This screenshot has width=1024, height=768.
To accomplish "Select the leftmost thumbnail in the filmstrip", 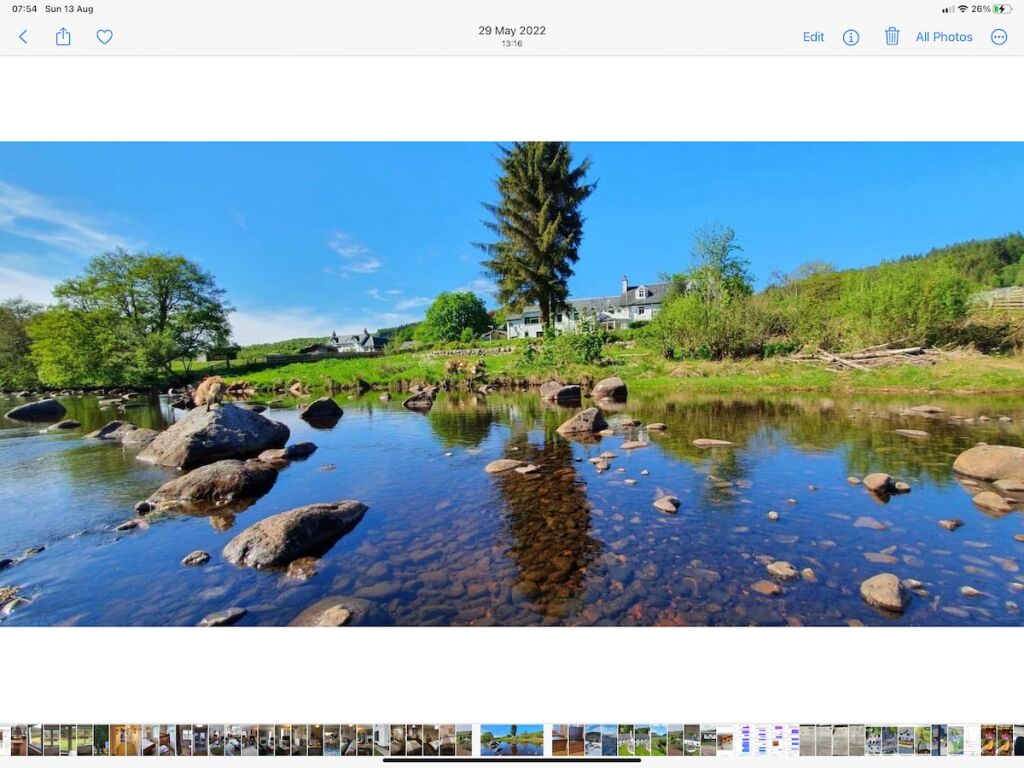I will point(4,740).
